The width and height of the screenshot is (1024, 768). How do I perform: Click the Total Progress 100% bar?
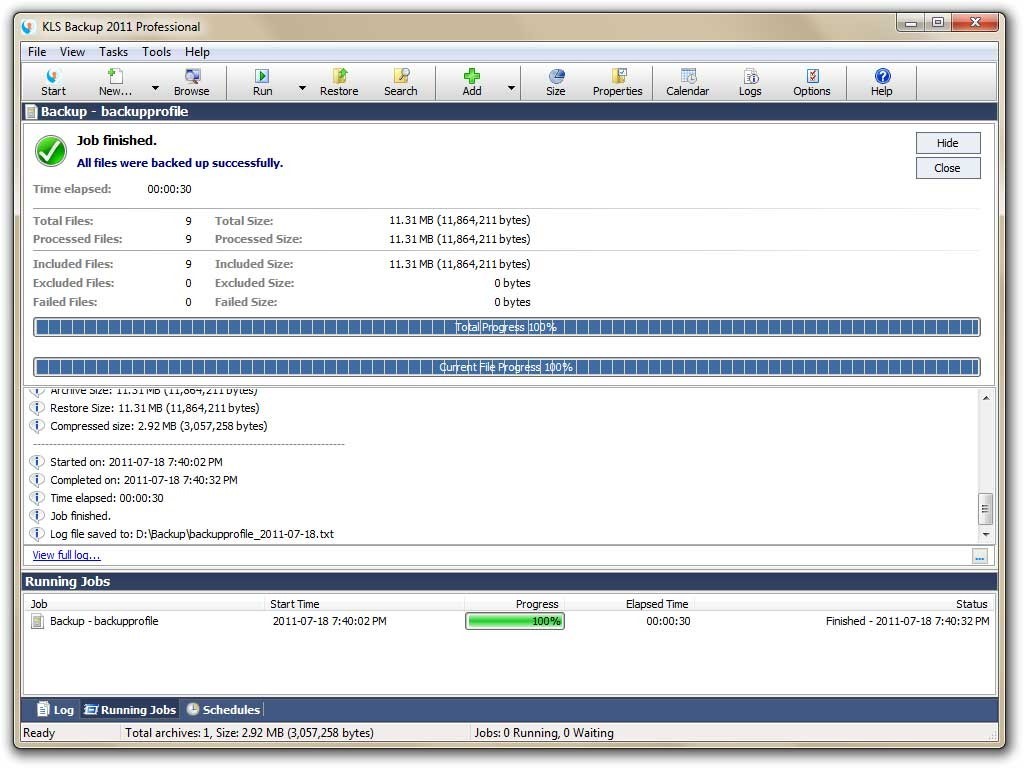(x=507, y=326)
